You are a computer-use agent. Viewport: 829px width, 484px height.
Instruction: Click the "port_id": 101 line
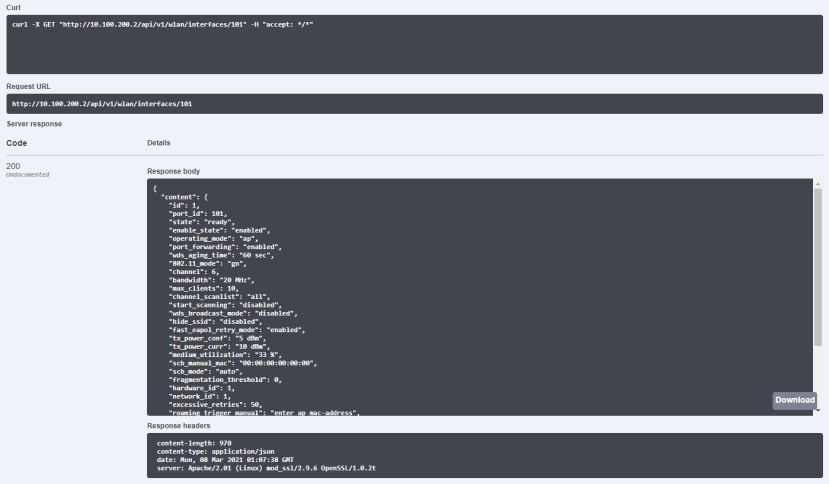(x=198, y=214)
